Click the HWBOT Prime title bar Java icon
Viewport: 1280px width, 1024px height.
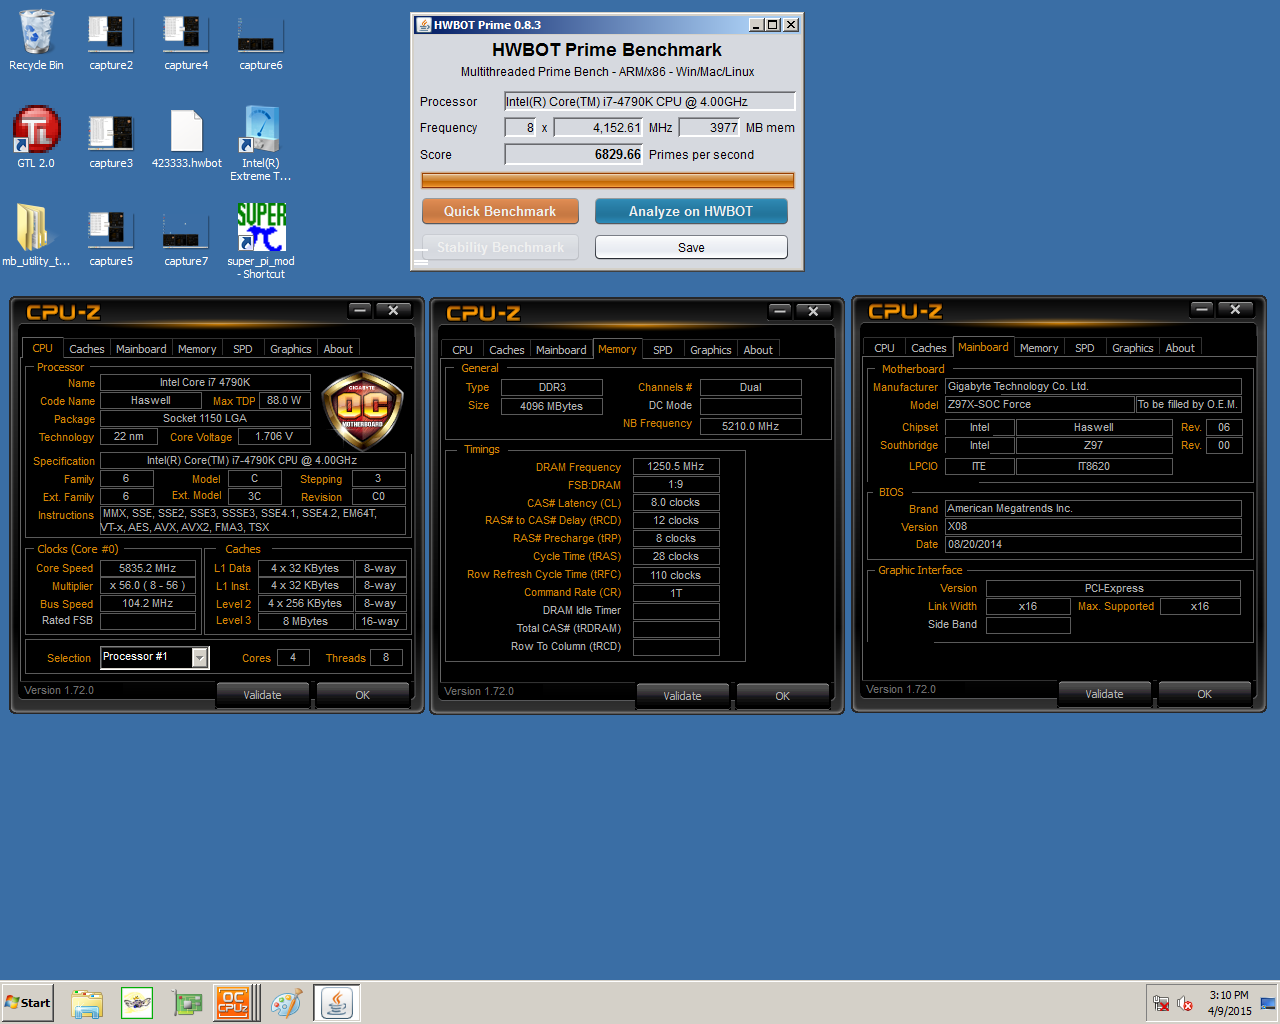(x=423, y=25)
